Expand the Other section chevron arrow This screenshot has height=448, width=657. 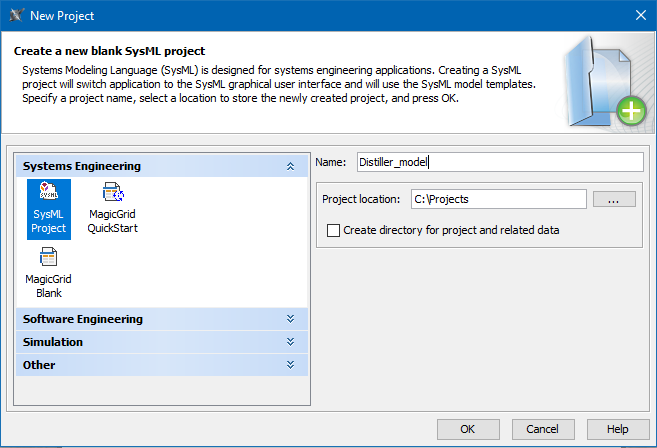290,365
